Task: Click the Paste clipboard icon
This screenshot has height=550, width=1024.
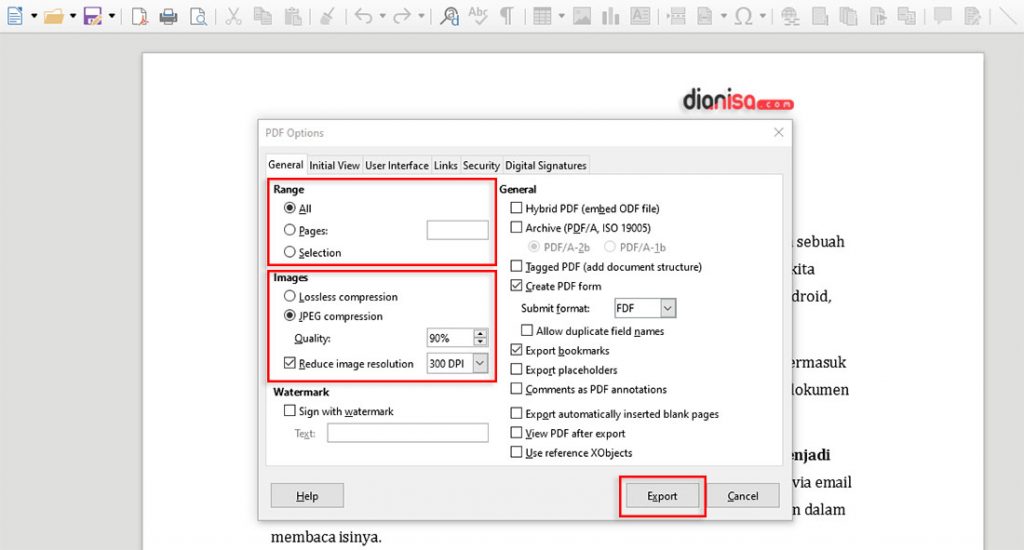Action: pyautogui.click(x=293, y=15)
